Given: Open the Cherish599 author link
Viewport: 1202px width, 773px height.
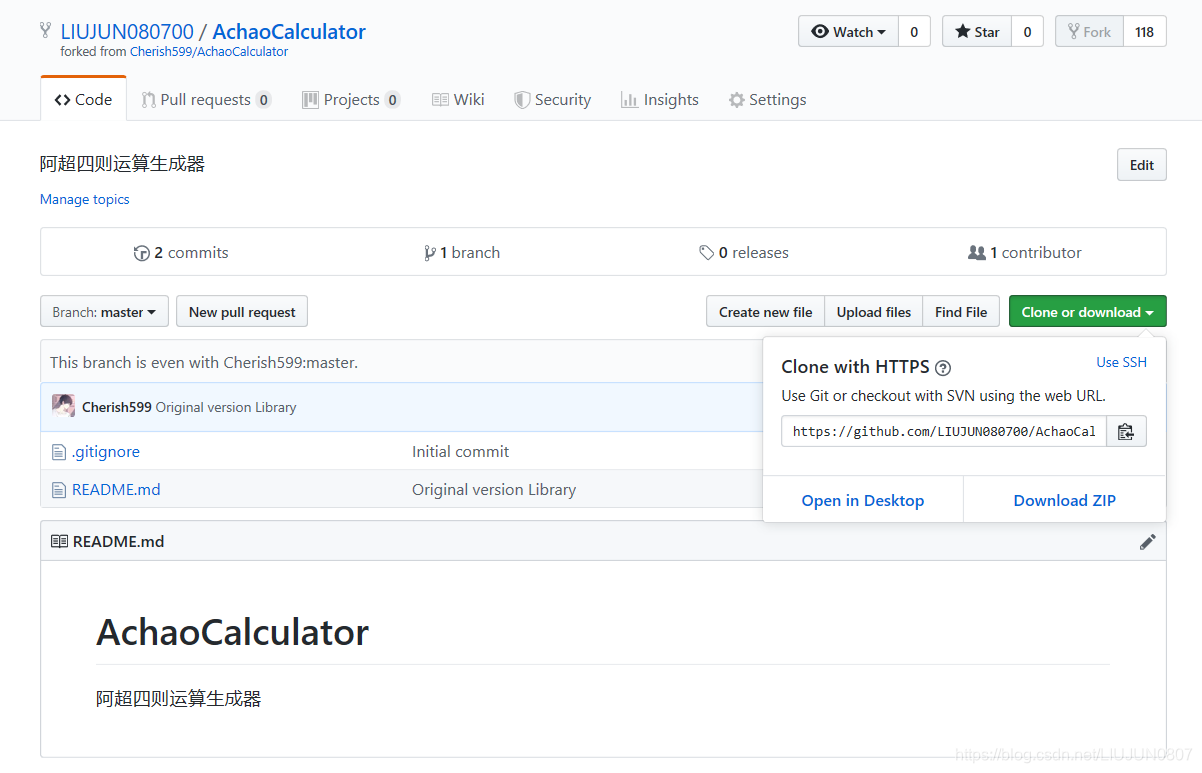Looking at the screenshot, I should tap(117, 407).
